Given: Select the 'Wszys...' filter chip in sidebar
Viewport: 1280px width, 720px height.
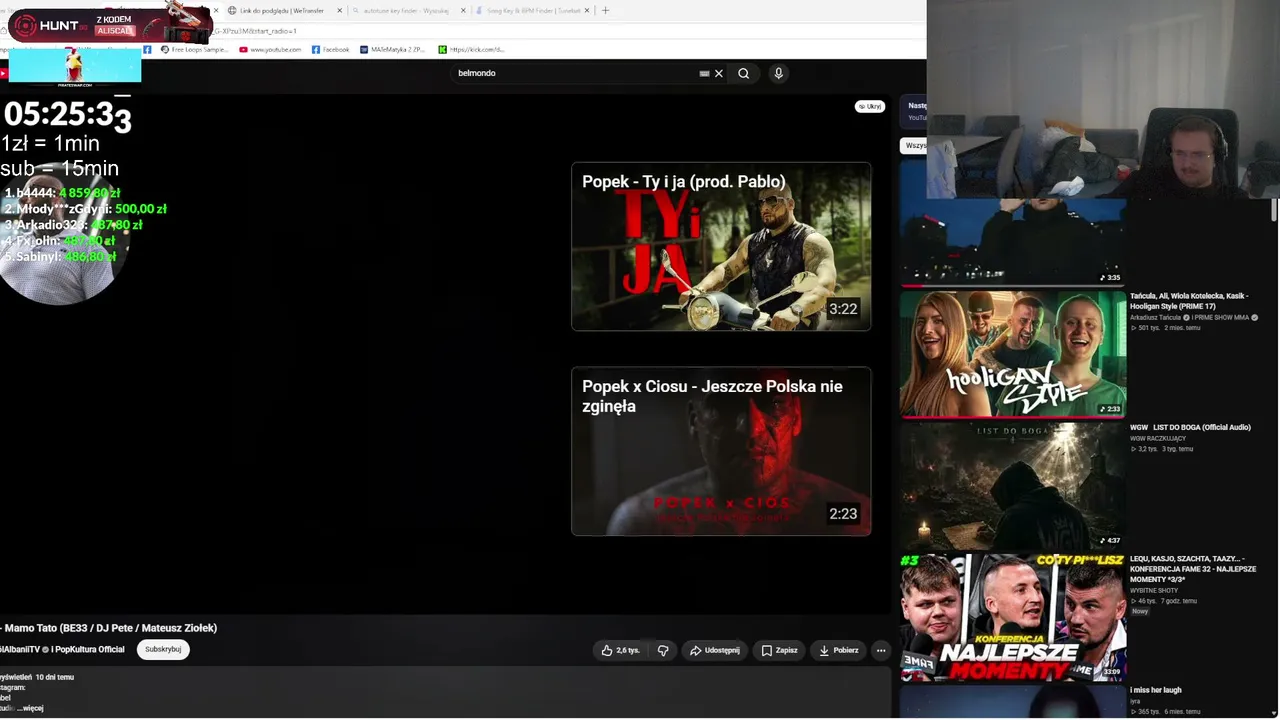Looking at the screenshot, I should [x=914, y=146].
